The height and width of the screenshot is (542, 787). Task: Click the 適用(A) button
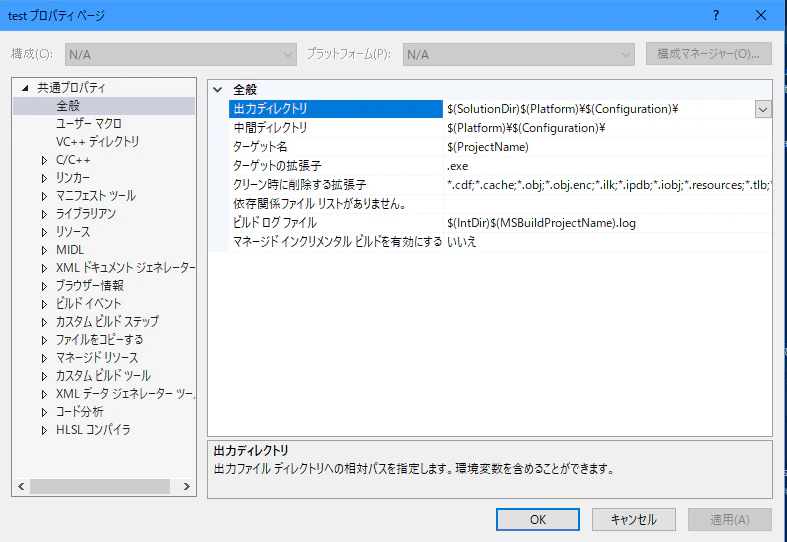click(730, 519)
